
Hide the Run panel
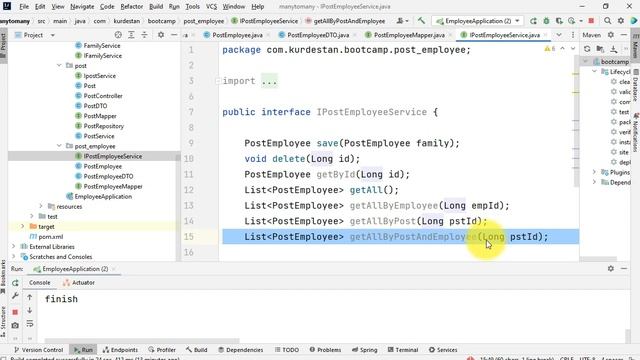[624, 269]
